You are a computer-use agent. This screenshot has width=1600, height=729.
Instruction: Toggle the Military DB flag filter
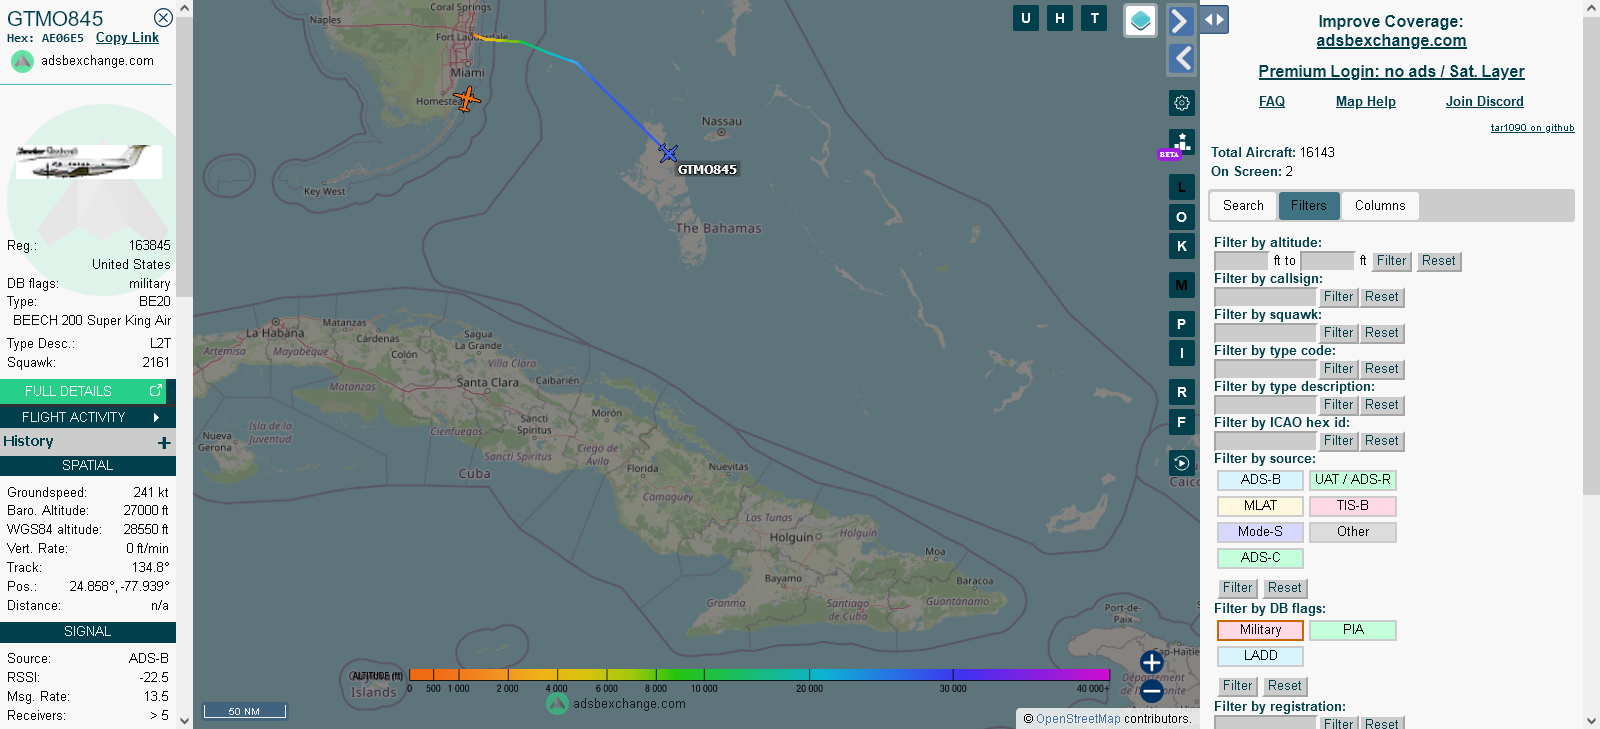tap(1260, 630)
